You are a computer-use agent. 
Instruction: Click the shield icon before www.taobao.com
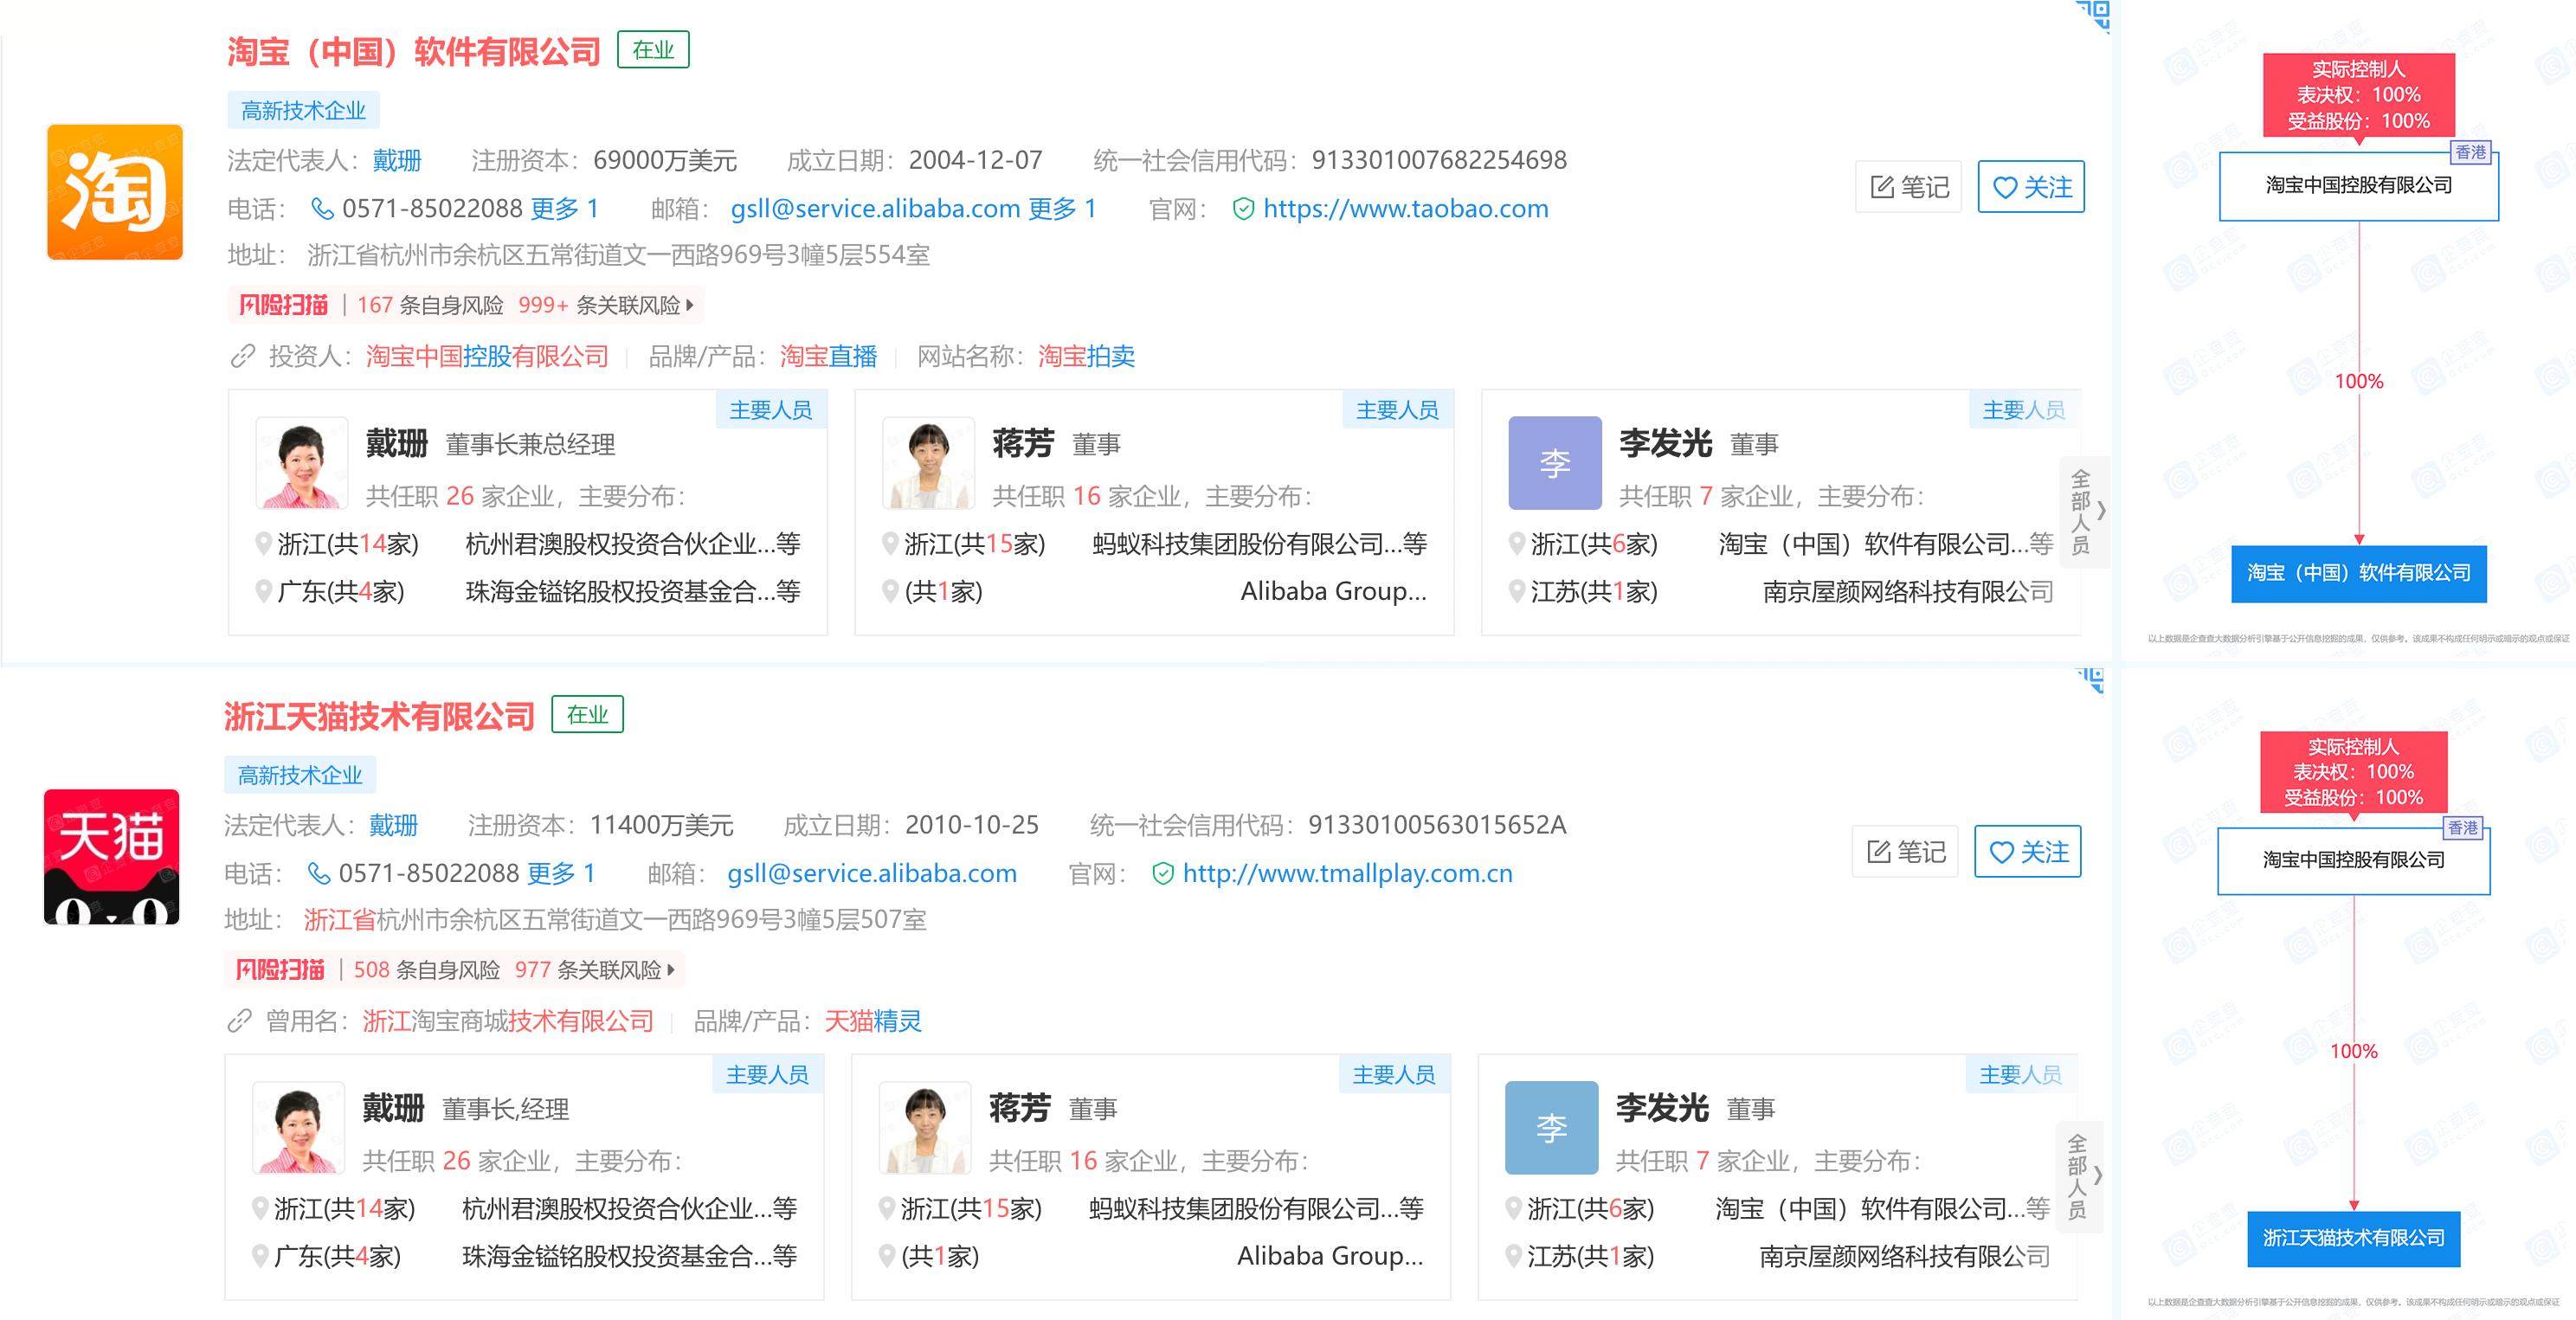click(x=1242, y=209)
